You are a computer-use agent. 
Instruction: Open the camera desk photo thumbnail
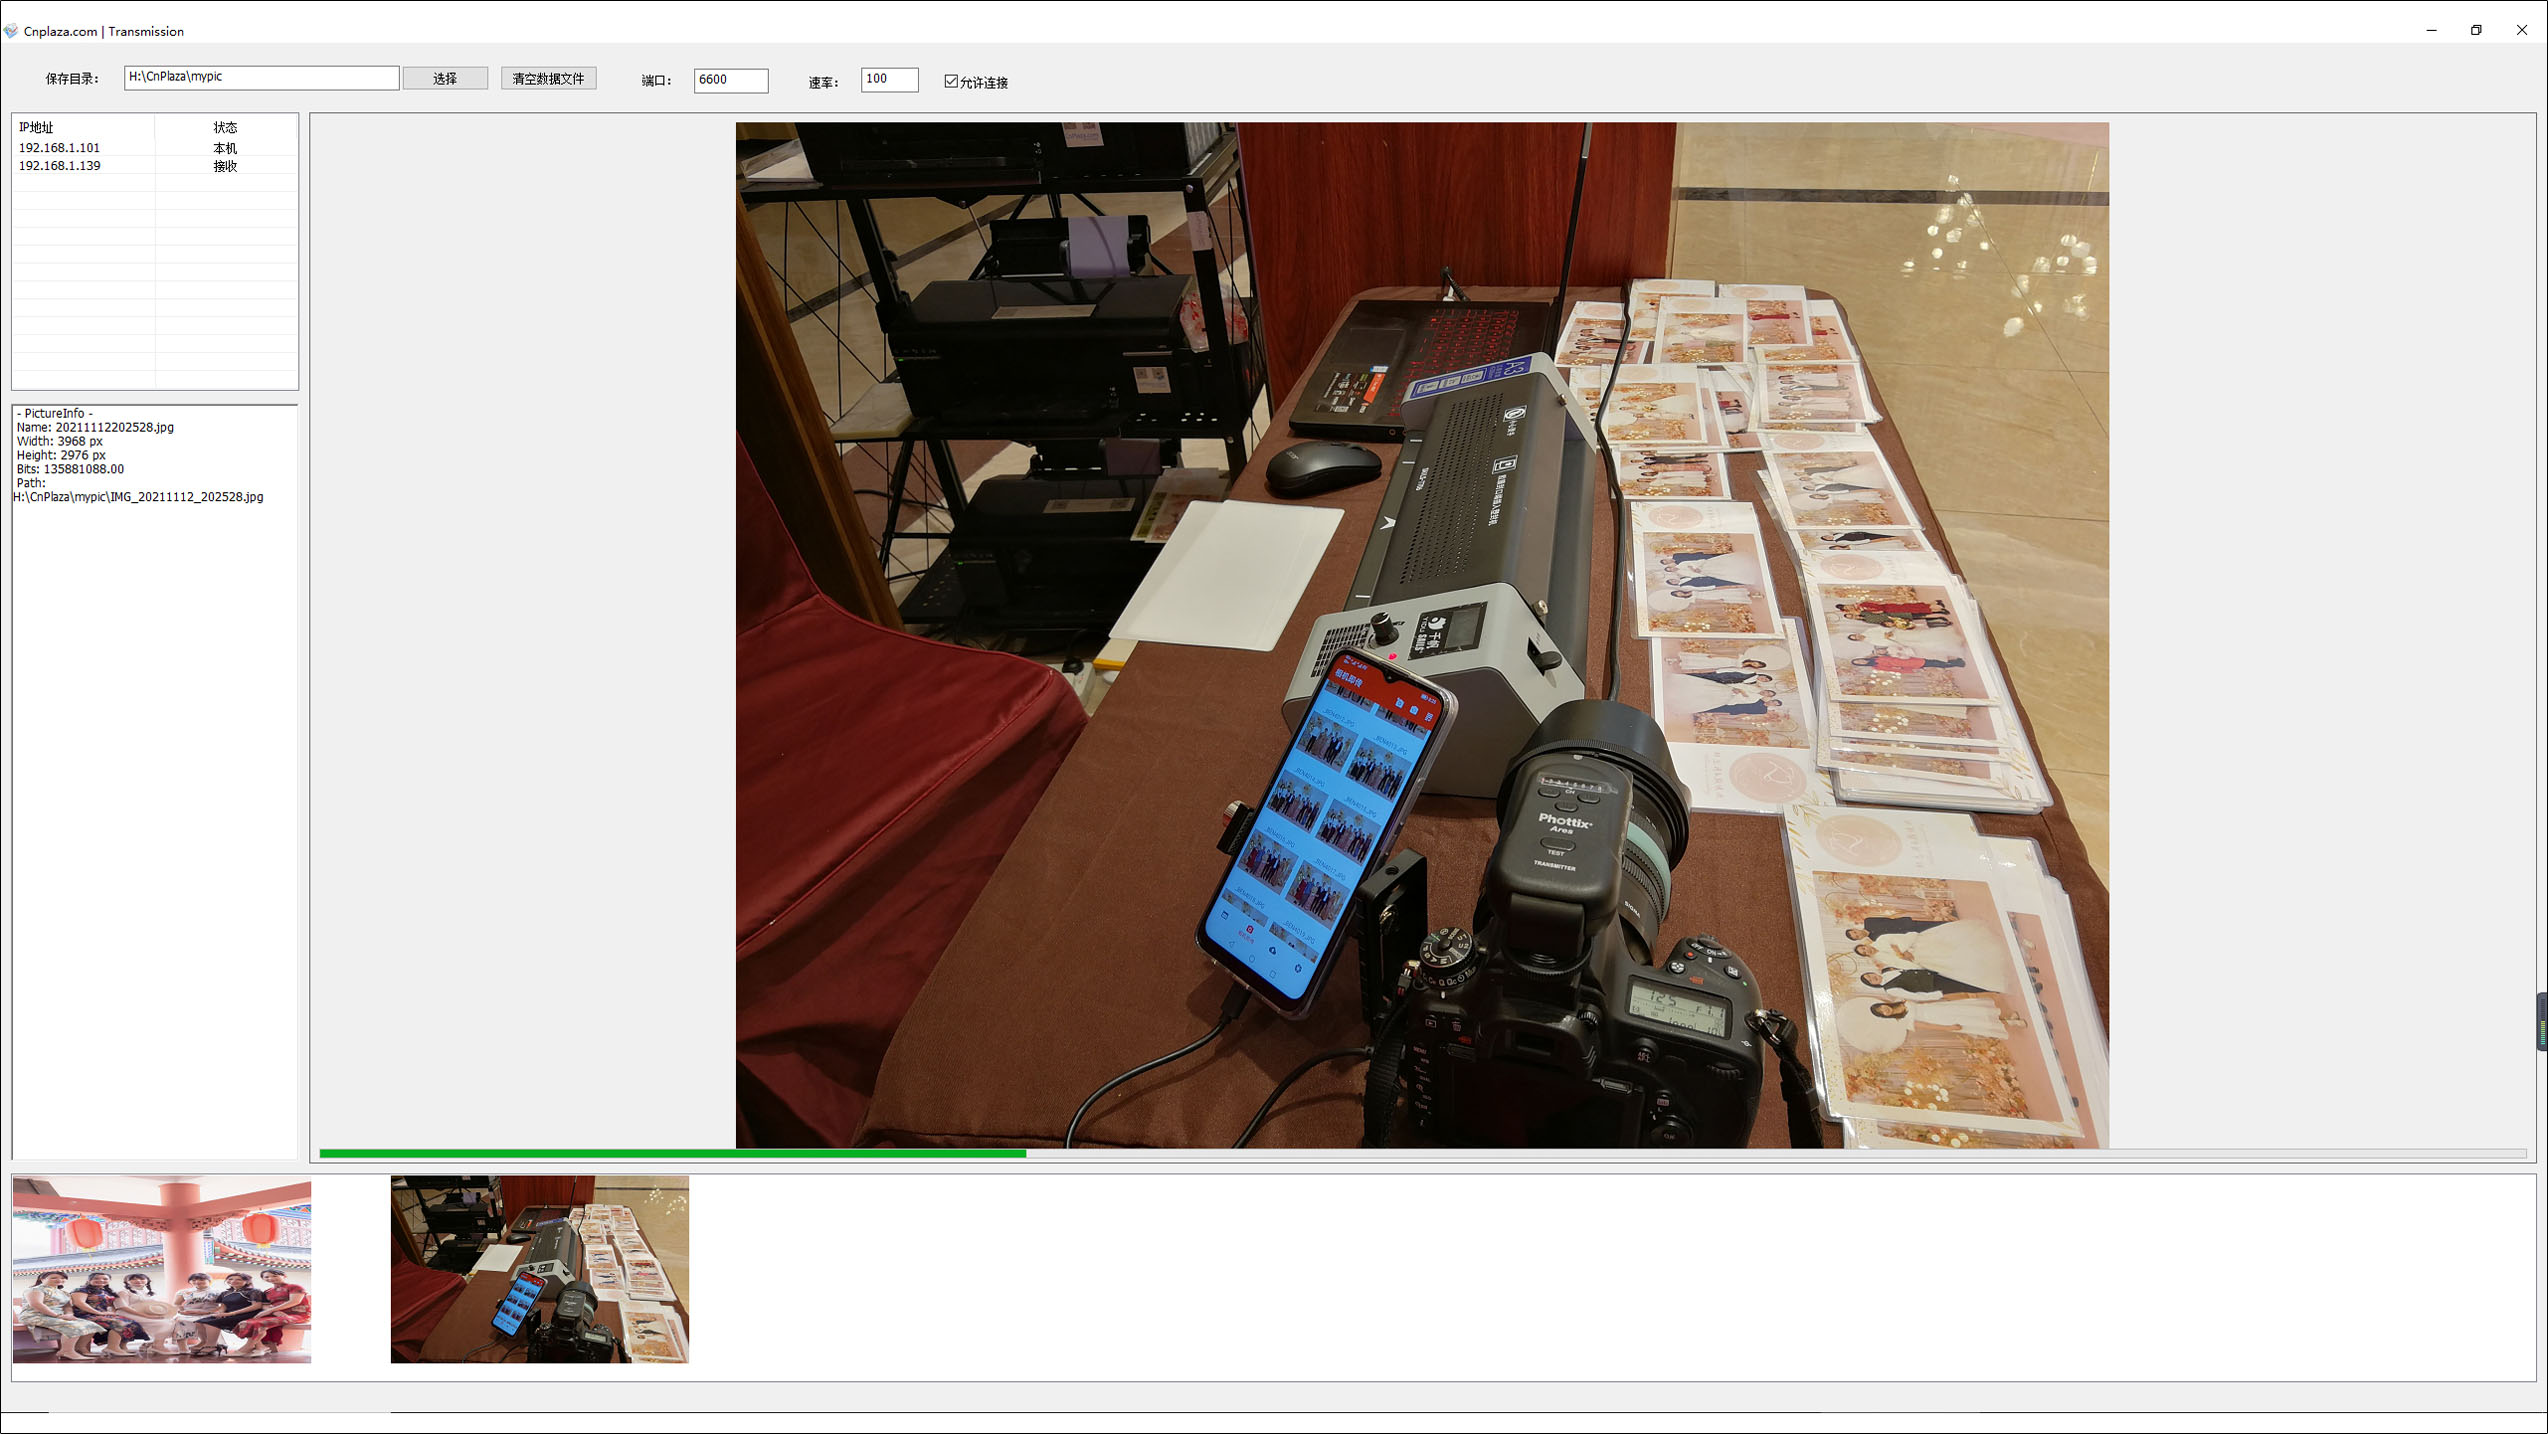click(539, 1269)
